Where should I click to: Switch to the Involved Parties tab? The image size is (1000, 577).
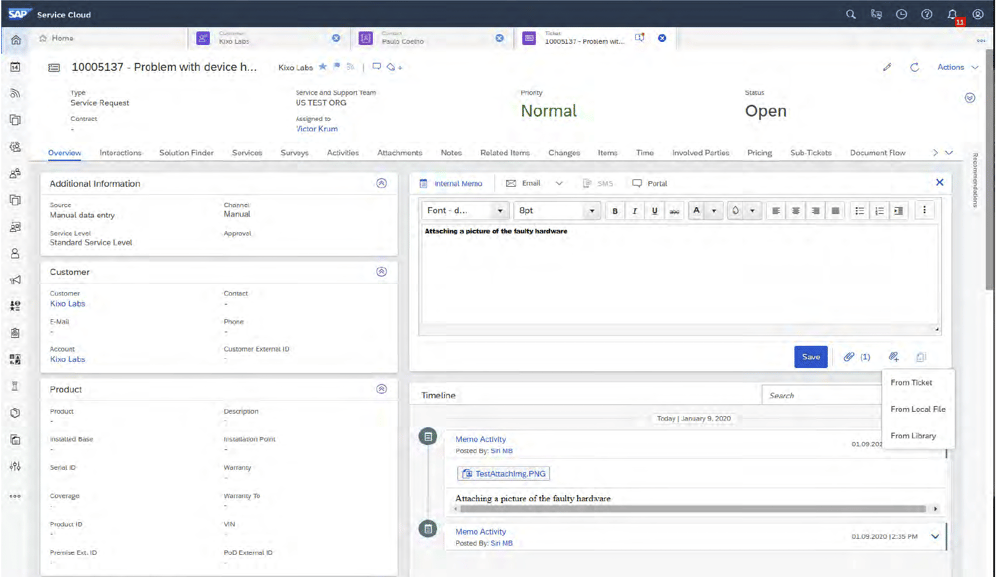pyautogui.click(x=700, y=153)
